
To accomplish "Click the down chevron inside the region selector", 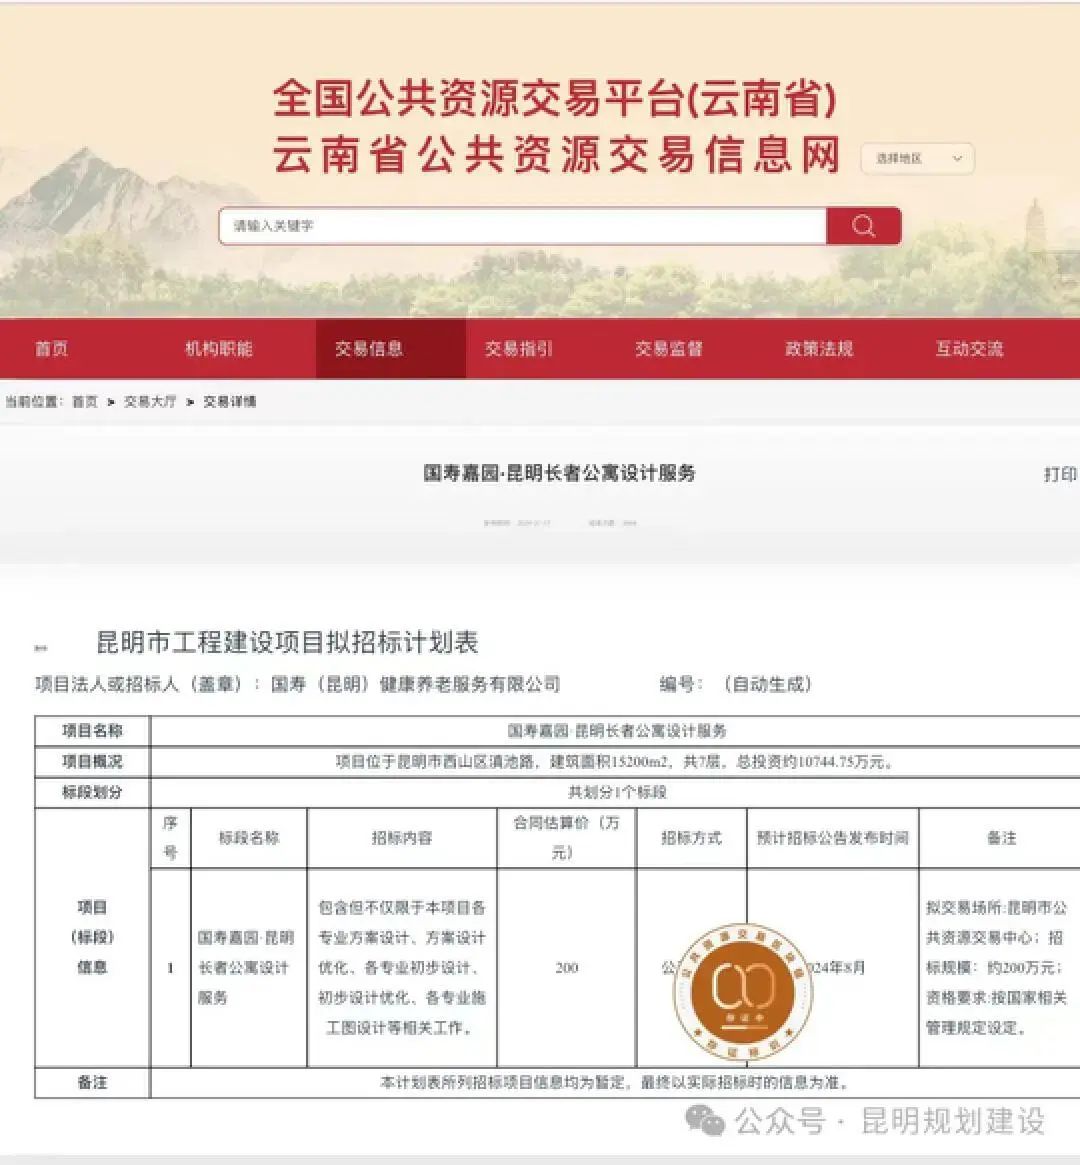I will pyautogui.click(x=956, y=159).
